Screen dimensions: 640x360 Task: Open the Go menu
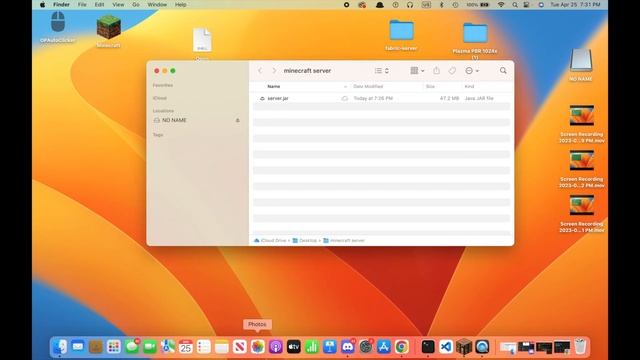tap(136, 4)
